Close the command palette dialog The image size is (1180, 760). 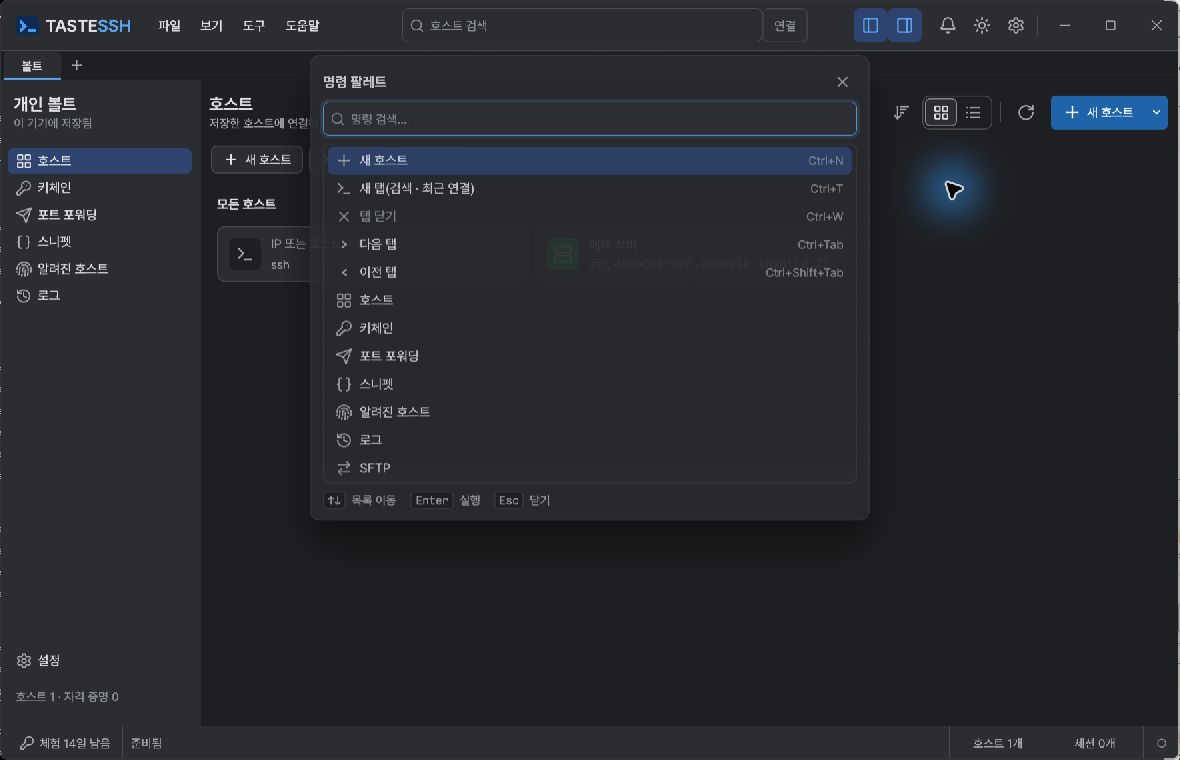point(842,81)
